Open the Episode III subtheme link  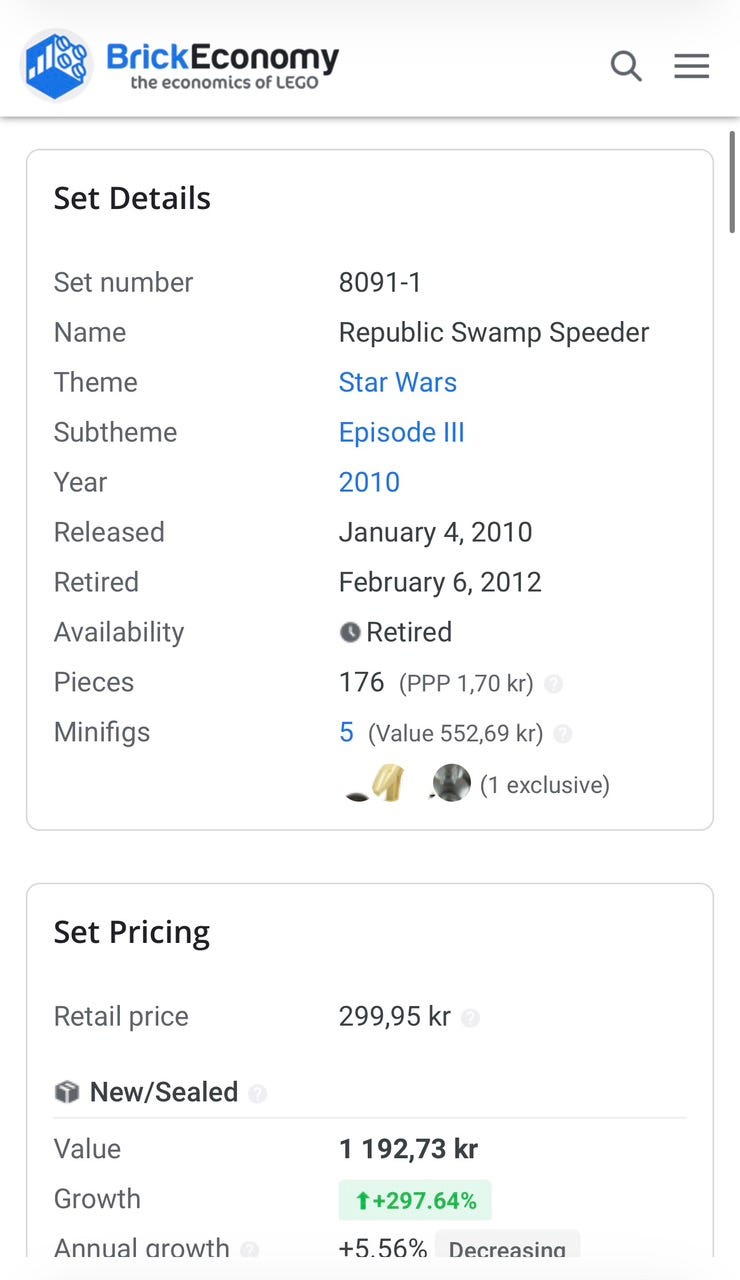[401, 432]
